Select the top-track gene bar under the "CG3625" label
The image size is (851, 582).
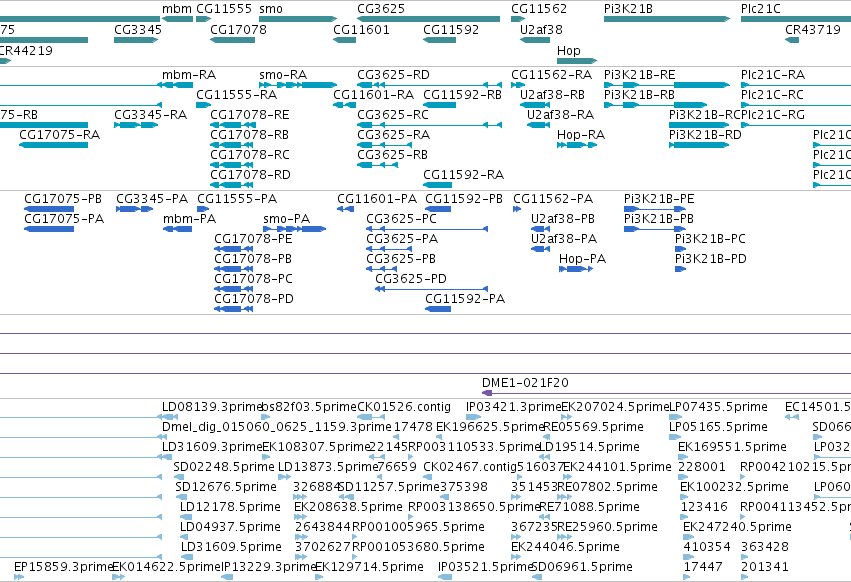(429, 19)
